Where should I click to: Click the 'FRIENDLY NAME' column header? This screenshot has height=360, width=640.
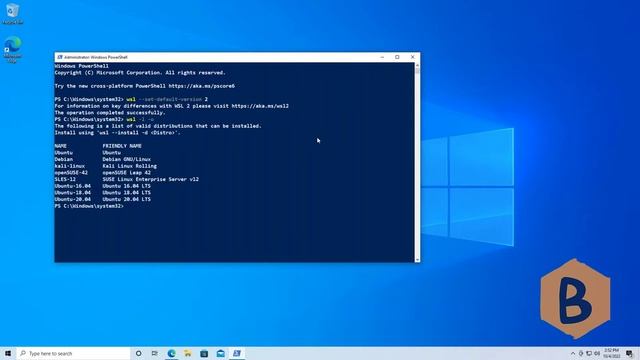[122, 146]
